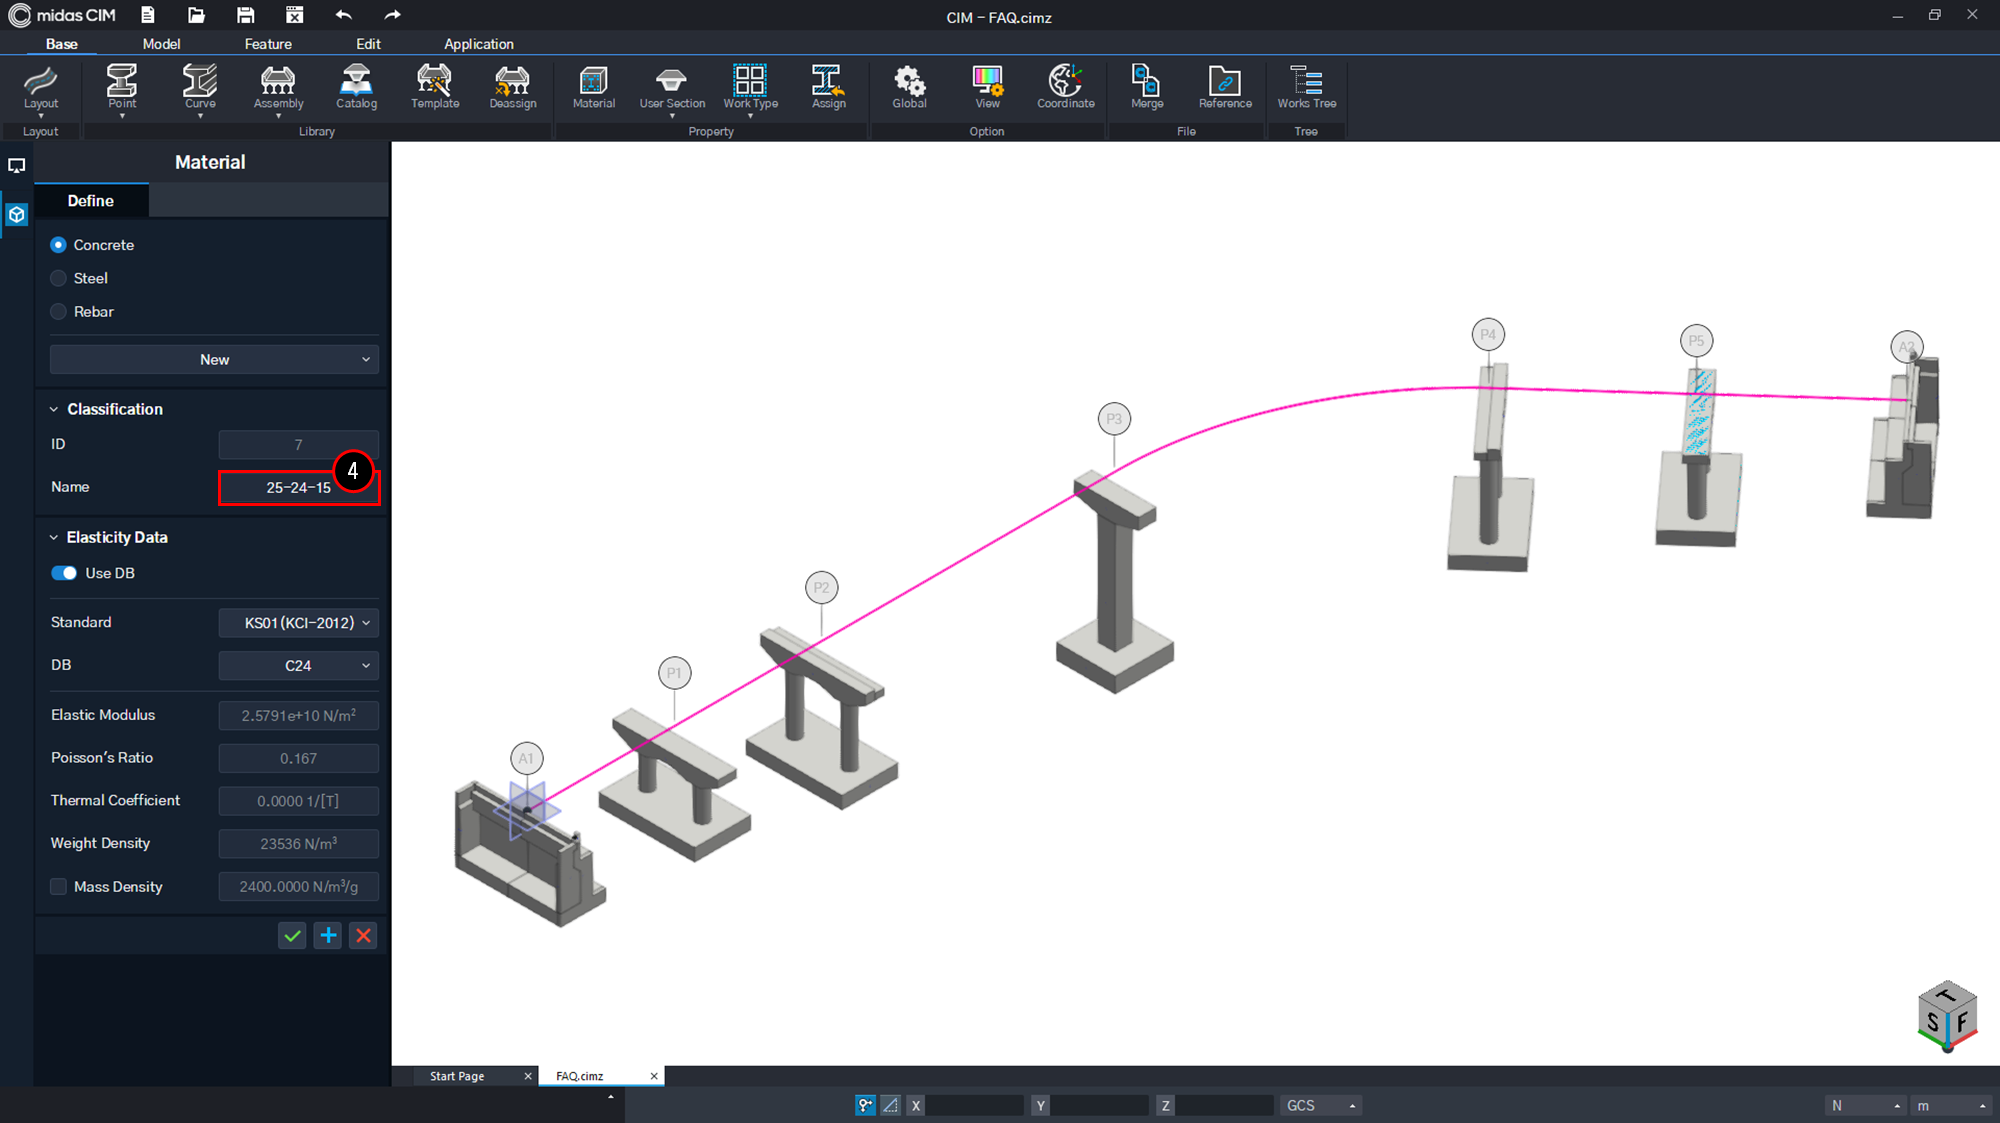Viewport: 2000px width, 1123px height.
Task: Toggle off the Use DB switch
Action: [64, 572]
